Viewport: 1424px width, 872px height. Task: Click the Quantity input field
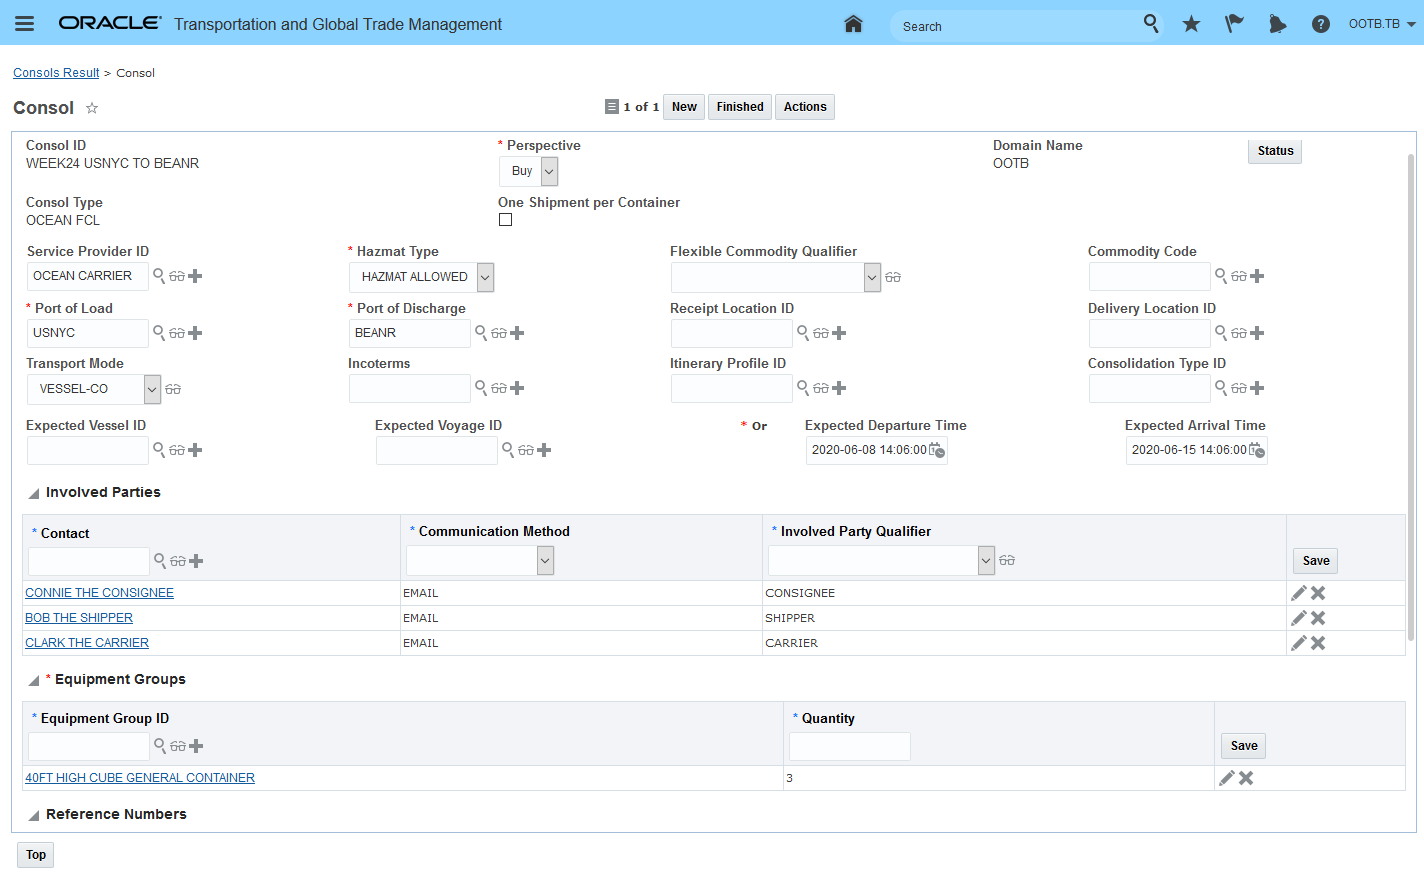pyautogui.click(x=850, y=746)
